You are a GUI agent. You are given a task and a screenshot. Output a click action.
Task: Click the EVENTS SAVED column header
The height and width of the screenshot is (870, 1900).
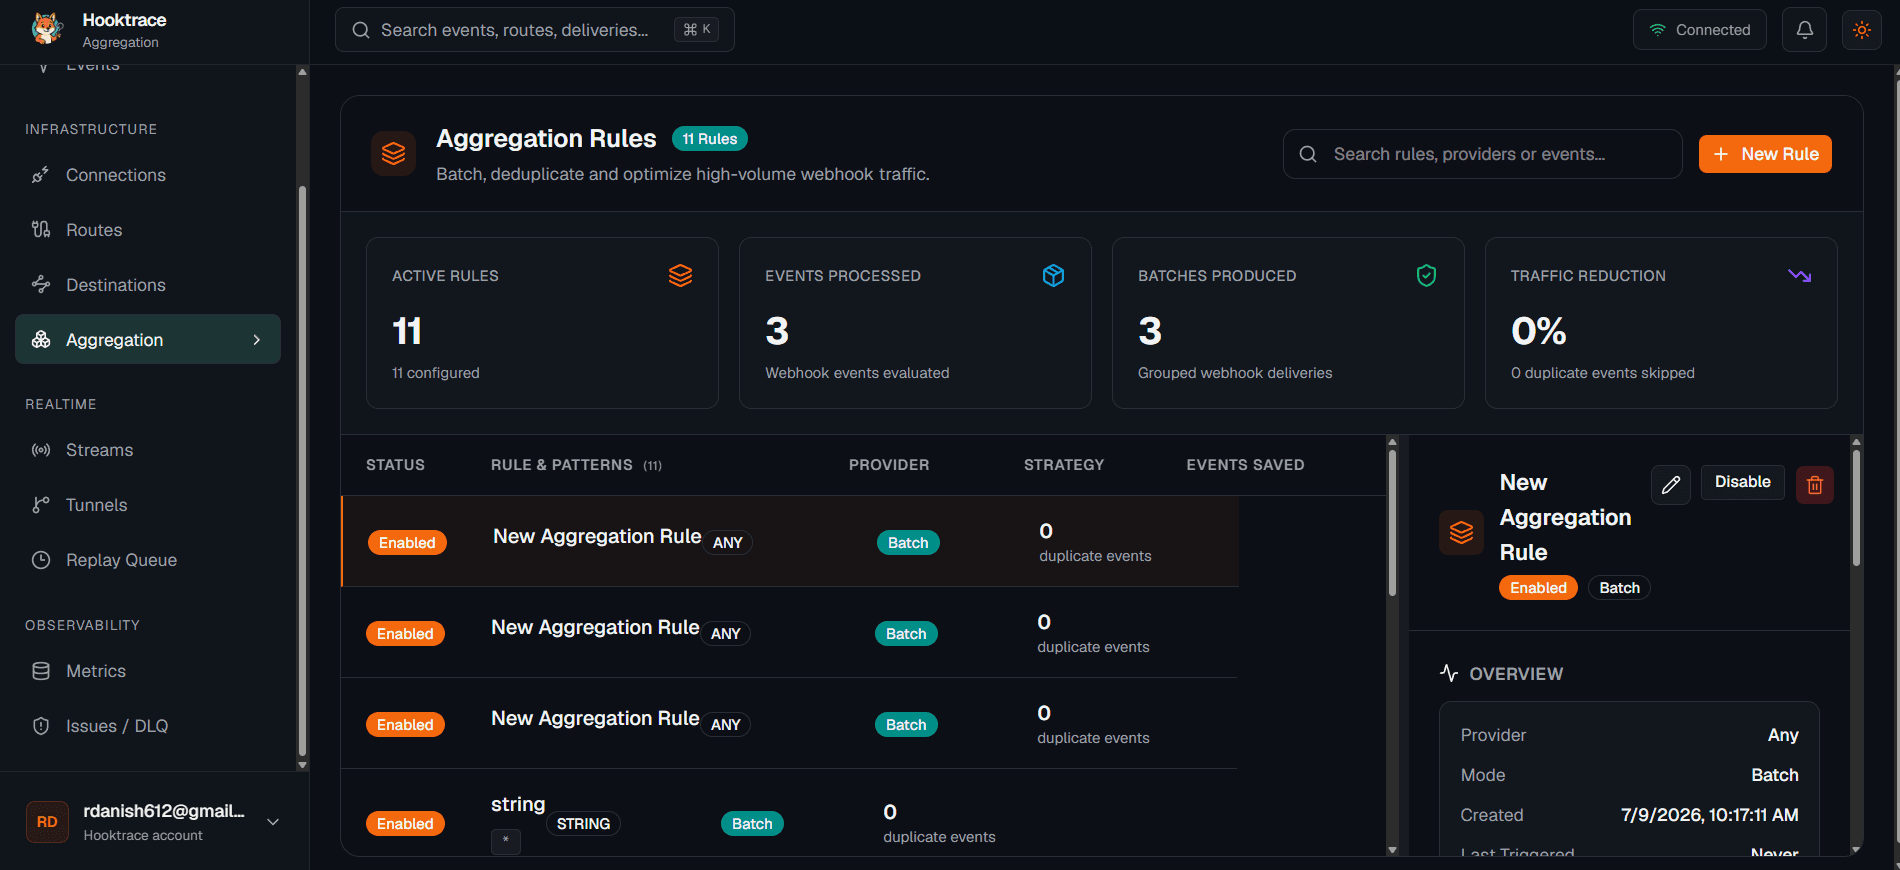click(1245, 465)
